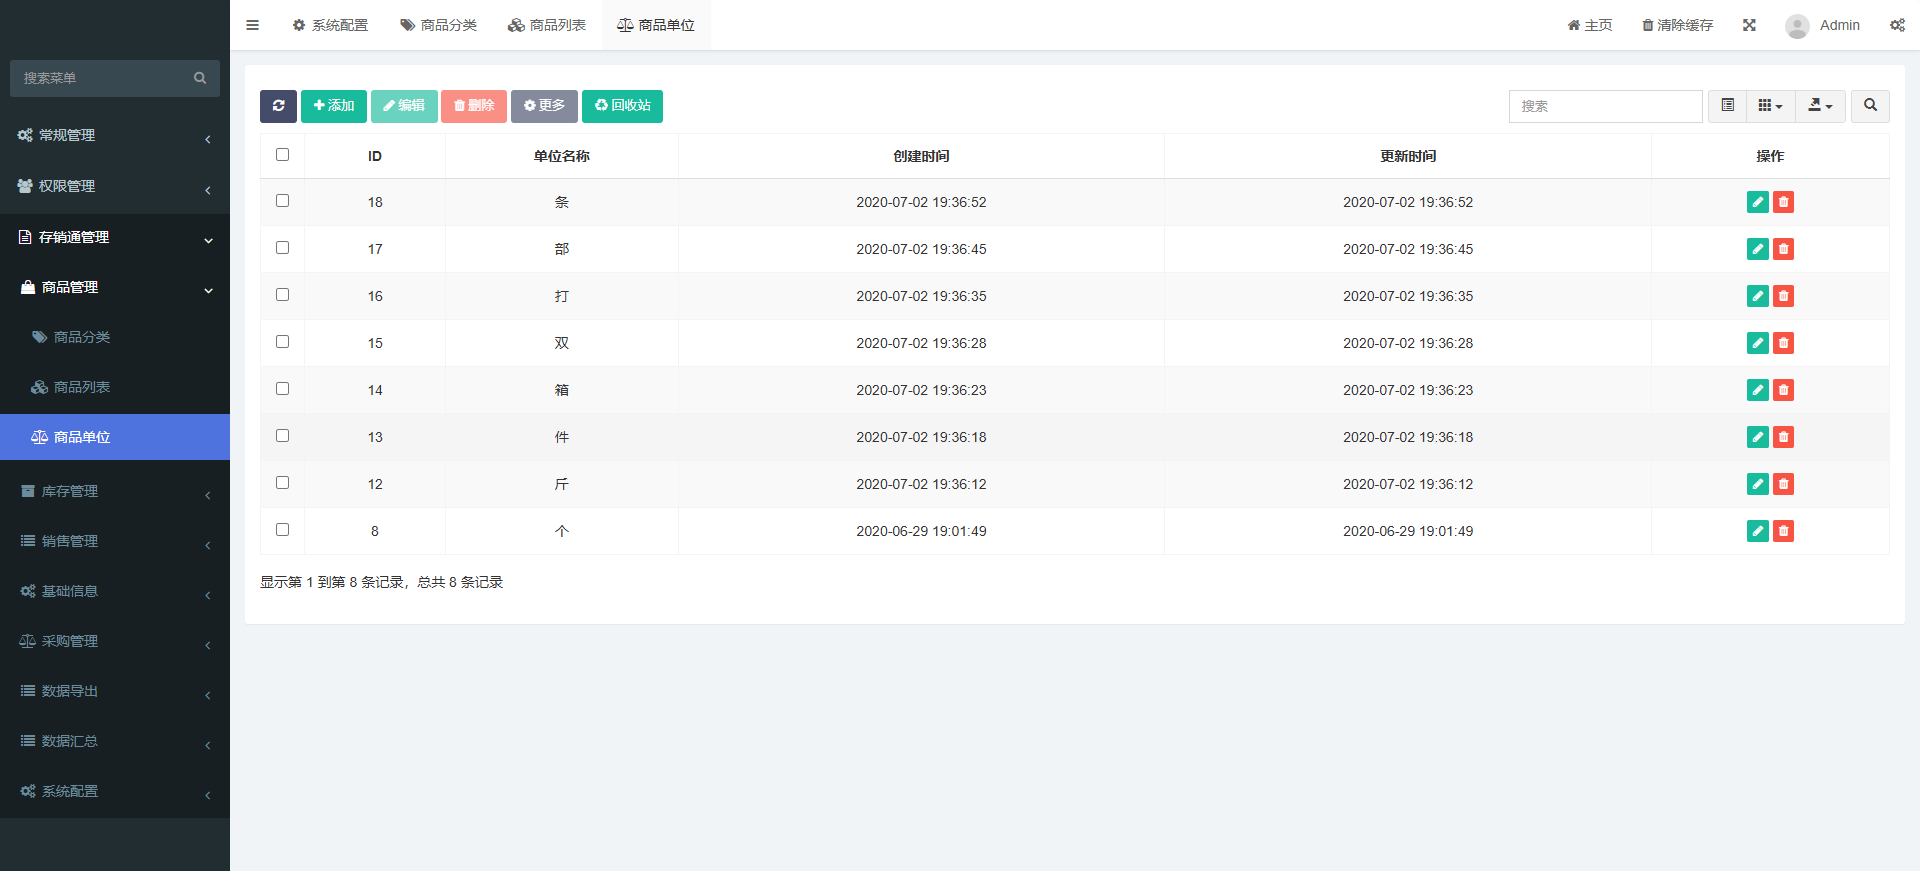Check the select-all checkbox in table header

283,155
